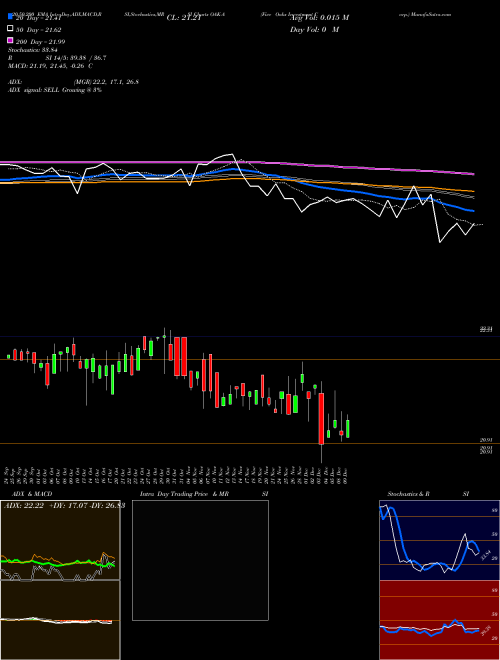
Task: Click the 'Avg Vol: 0.015 M' label
Action: point(319,18)
